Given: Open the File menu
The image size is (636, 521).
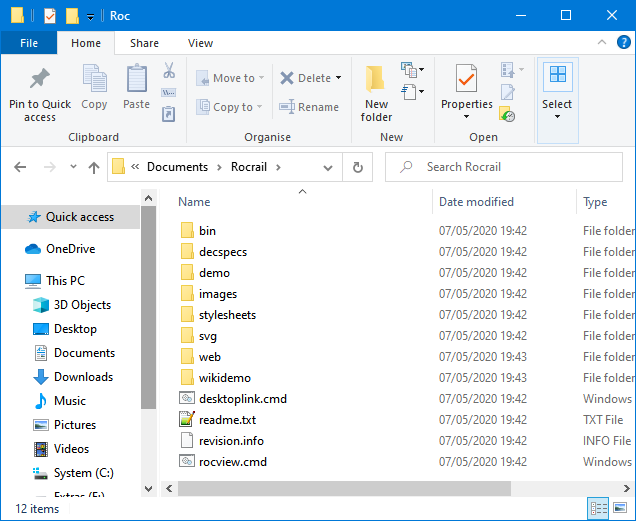Looking at the screenshot, I should coord(29,43).
